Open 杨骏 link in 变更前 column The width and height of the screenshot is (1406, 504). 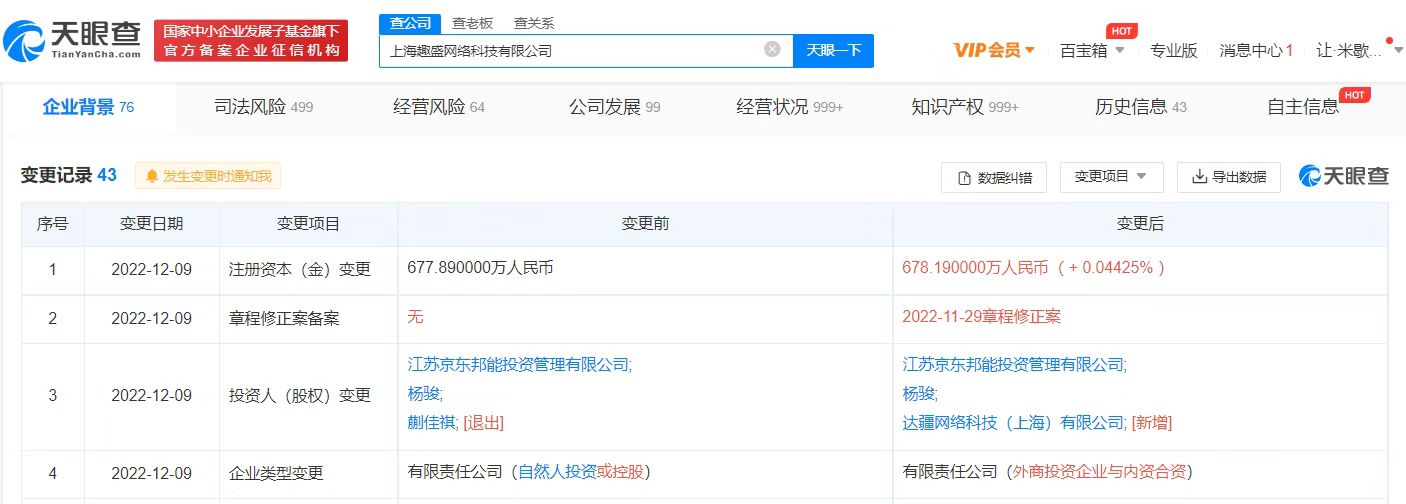point(425,394)
